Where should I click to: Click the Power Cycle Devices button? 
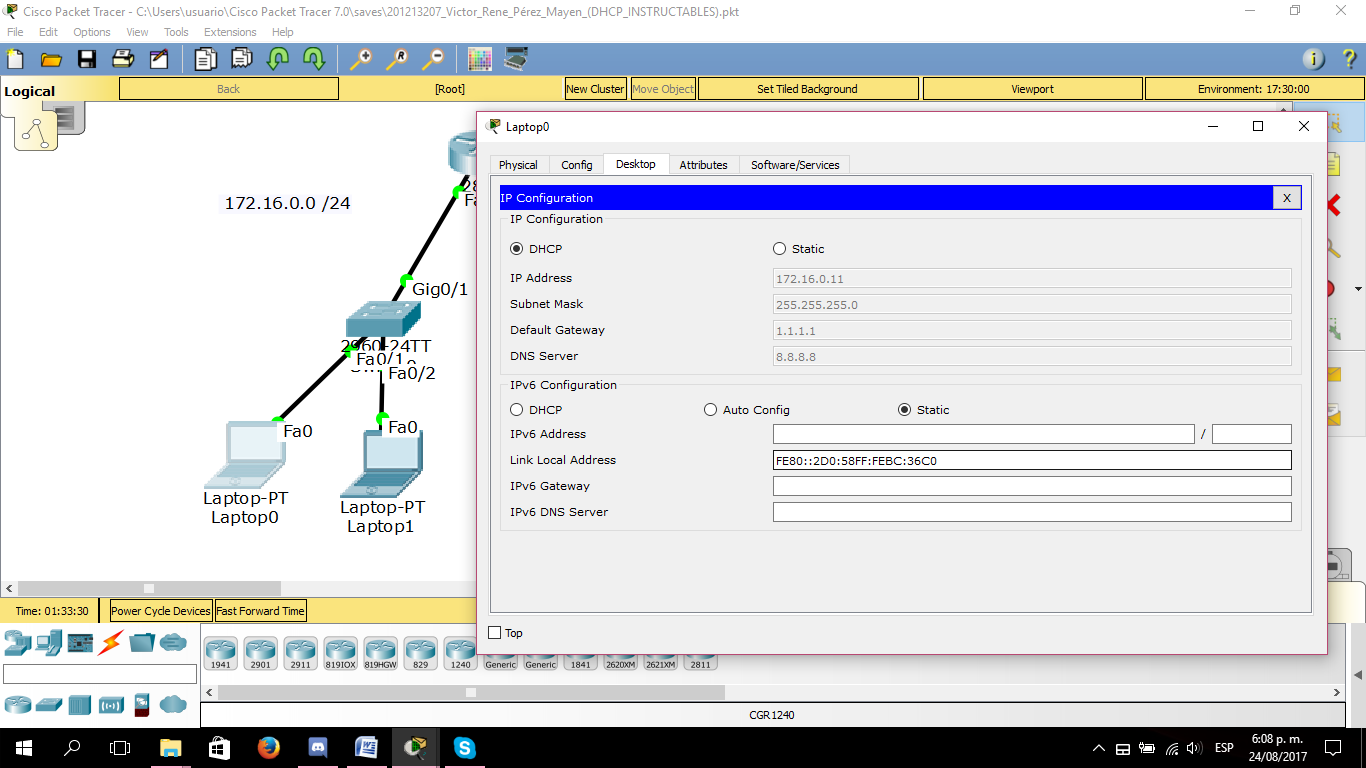click(160, 610)
